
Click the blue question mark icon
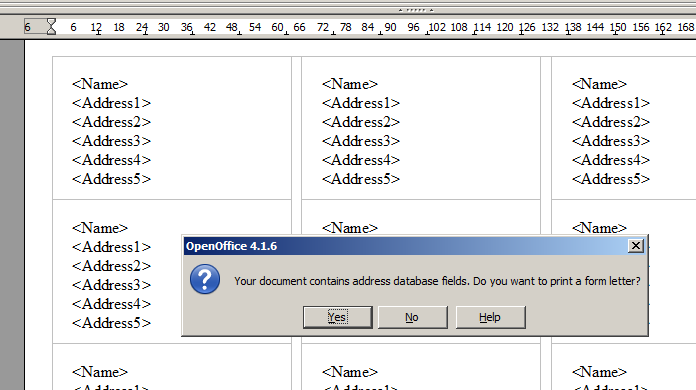[205, 279]
